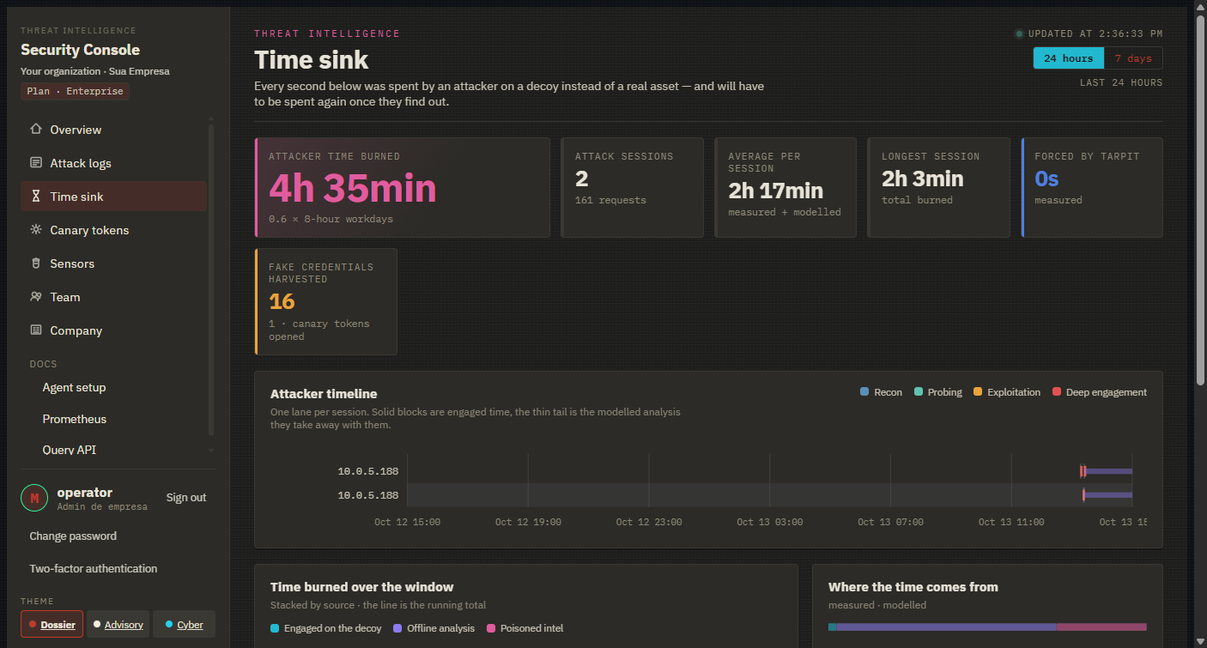Click the Company building icon
This screenshot has height=648, width=1207.
click(x=36, y=330)
